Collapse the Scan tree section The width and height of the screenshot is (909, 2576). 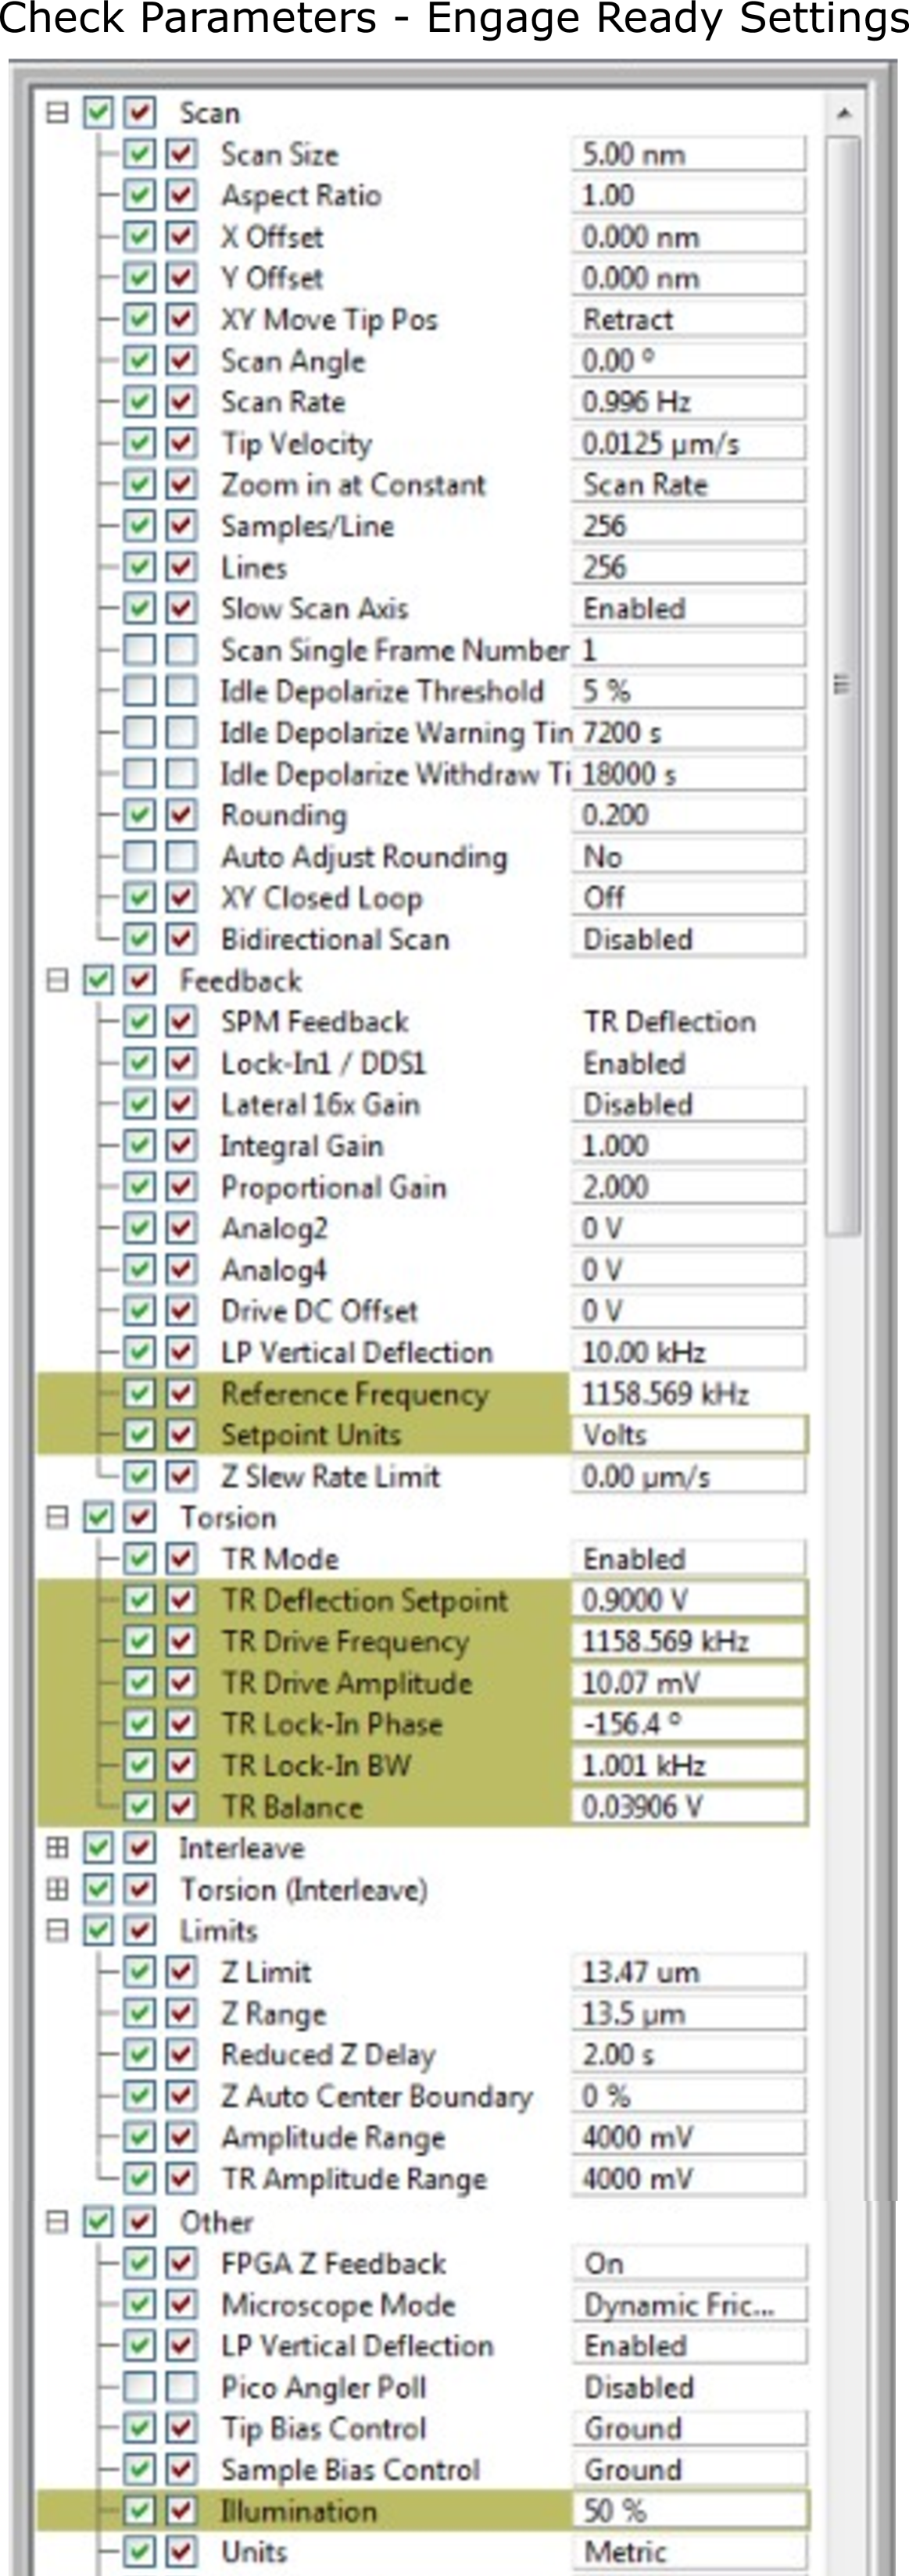[x=57, y=112]
